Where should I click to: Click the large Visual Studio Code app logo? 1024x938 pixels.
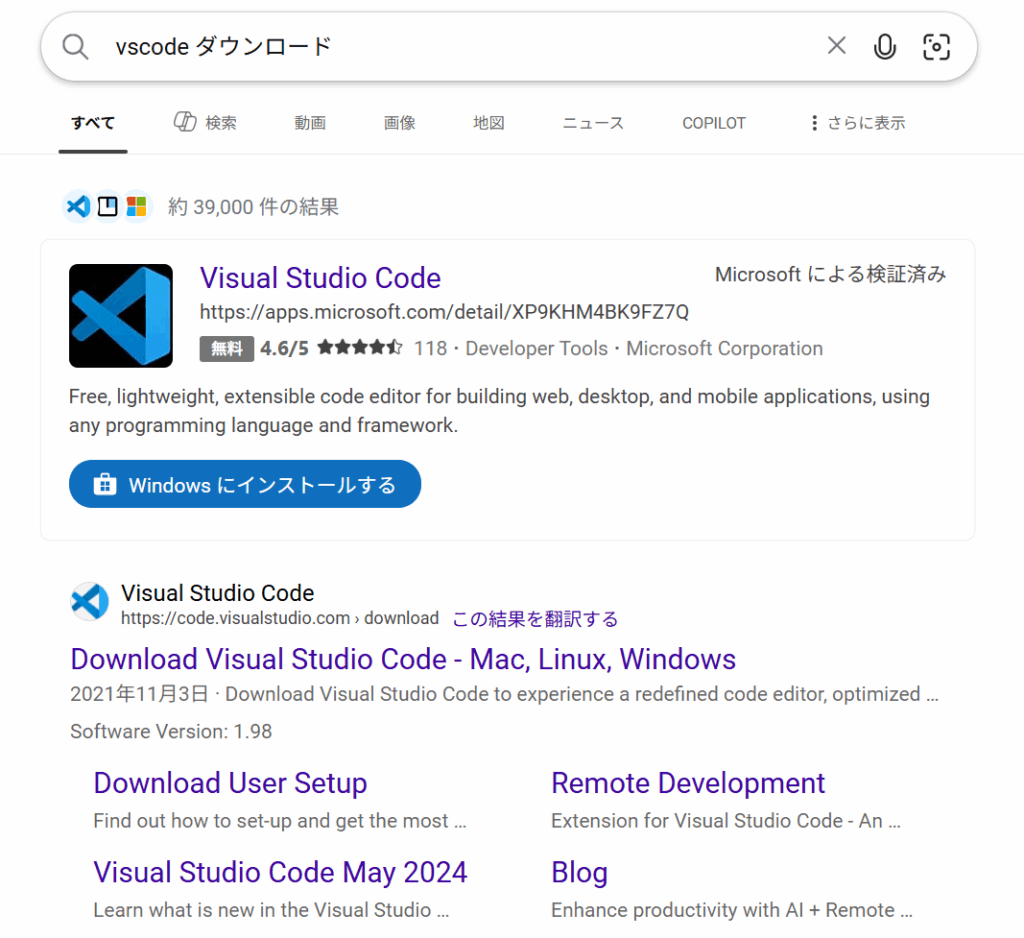coord(121,316)
